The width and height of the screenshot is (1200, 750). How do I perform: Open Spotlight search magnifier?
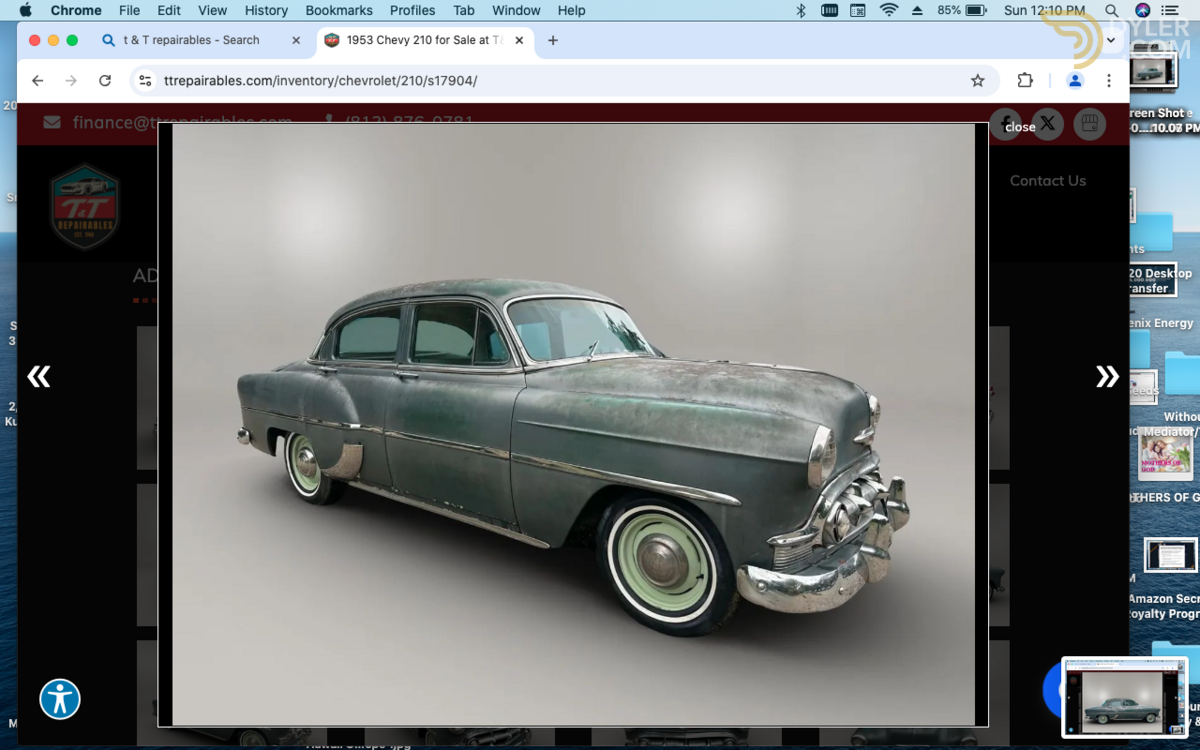(1112, 10)
